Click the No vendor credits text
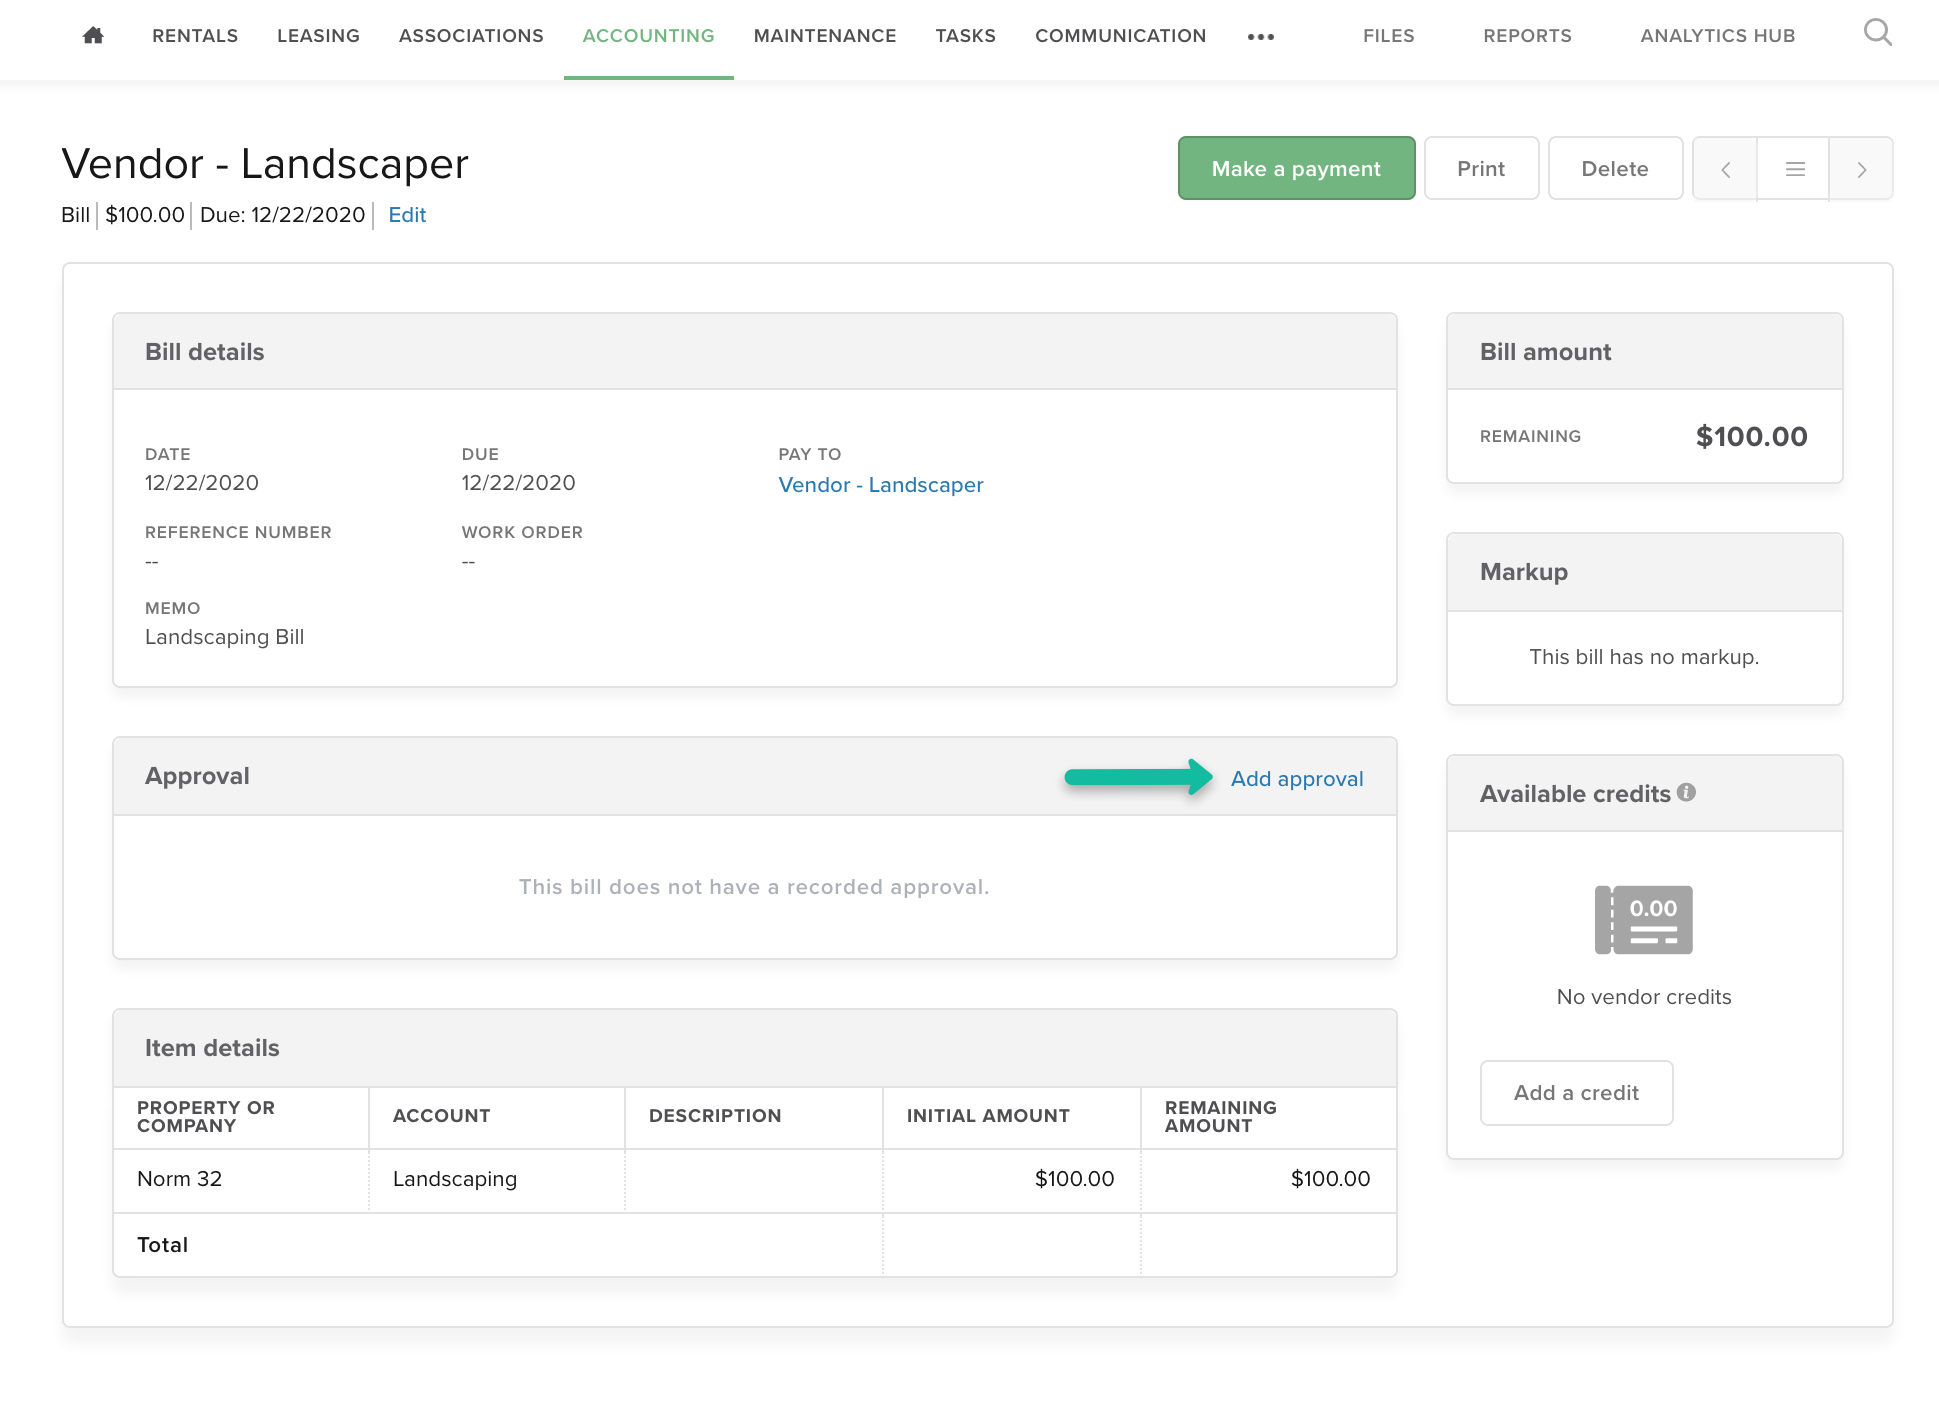This screenshot has height=1424, width=1939. click(1644, 997)
